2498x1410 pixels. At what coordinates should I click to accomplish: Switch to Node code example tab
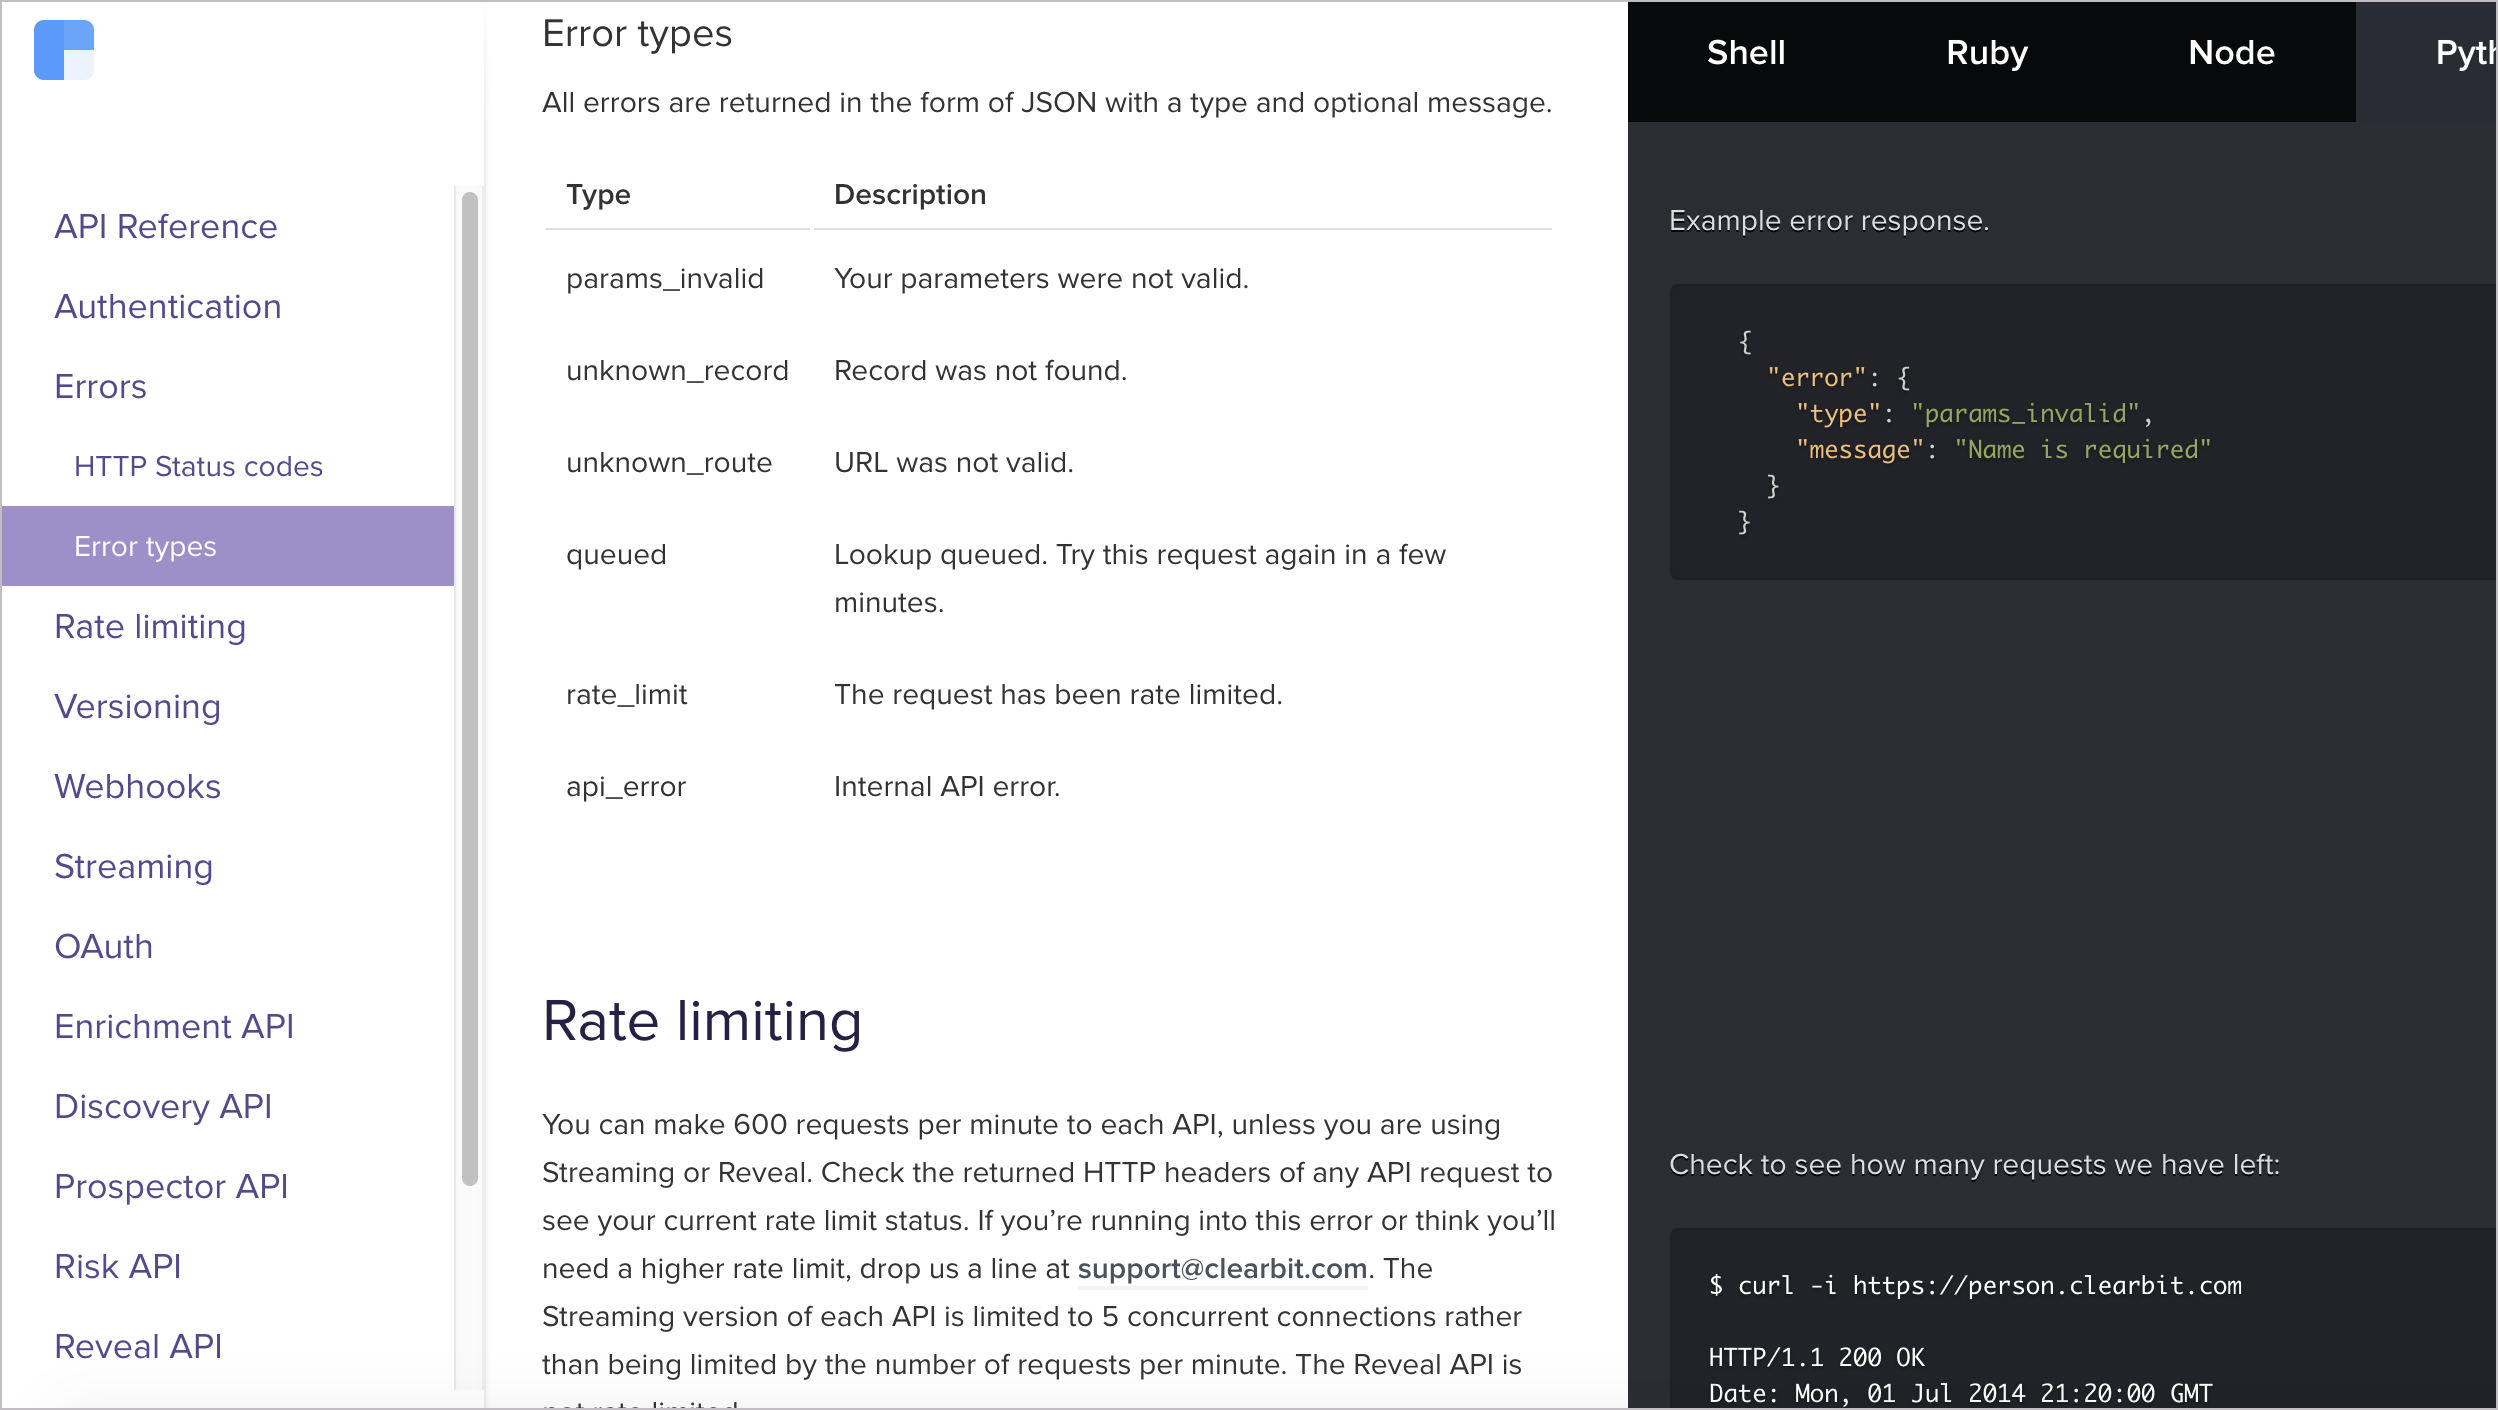coord(2232,53)
